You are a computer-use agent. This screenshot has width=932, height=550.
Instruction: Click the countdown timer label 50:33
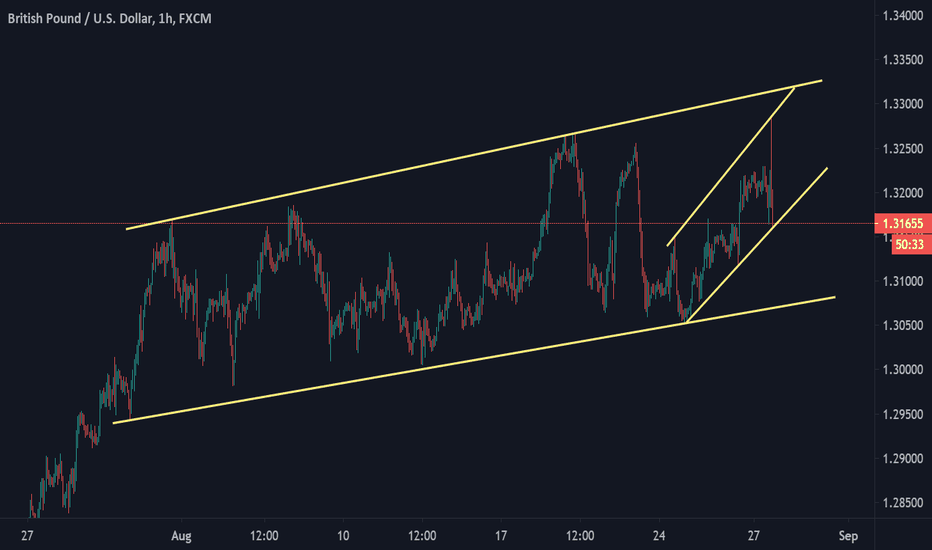pyautogui.click(x=909, y=244)
